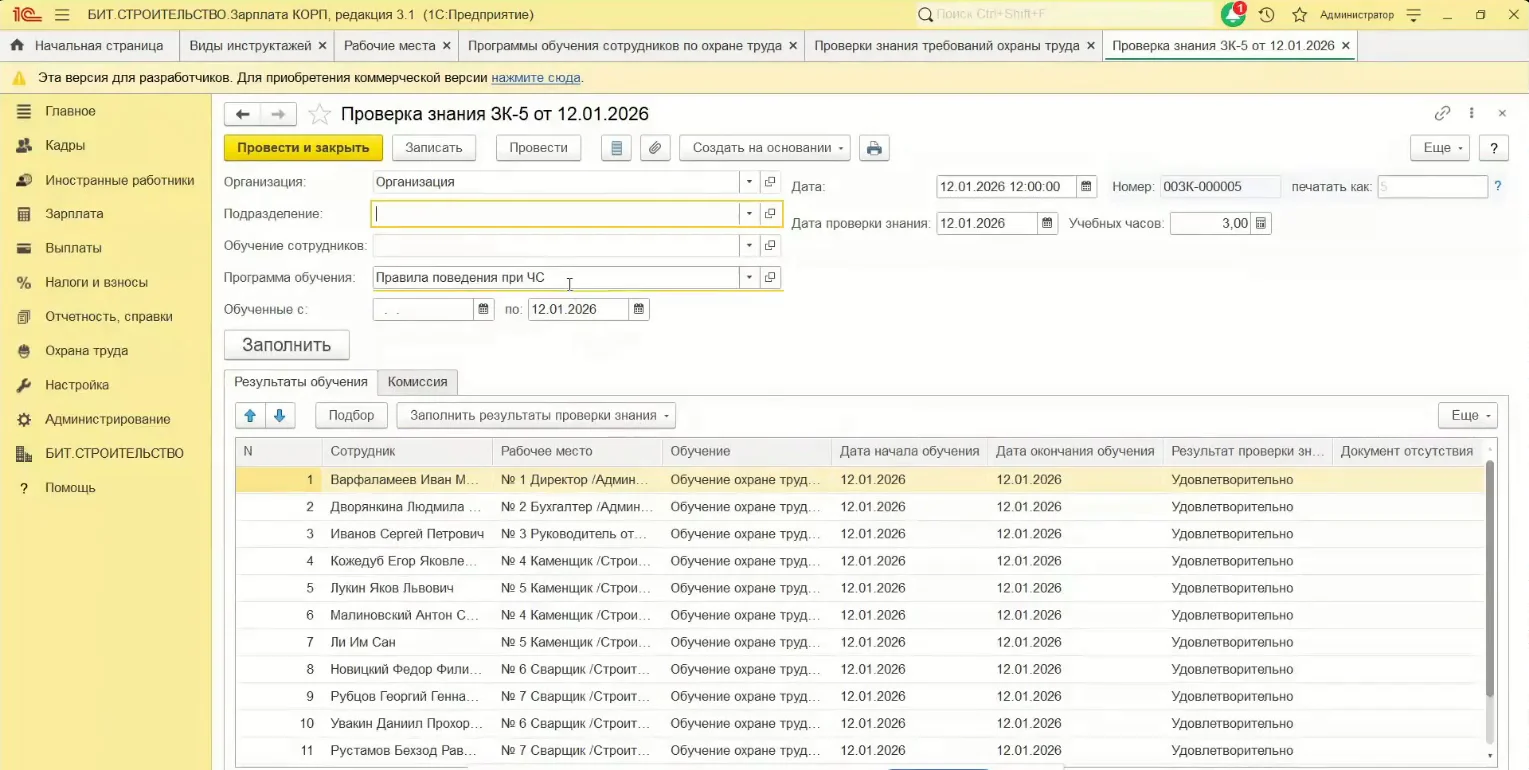Switch to the Комиссия tab
The image size is (1529, 770).
[x=417, y=382]
